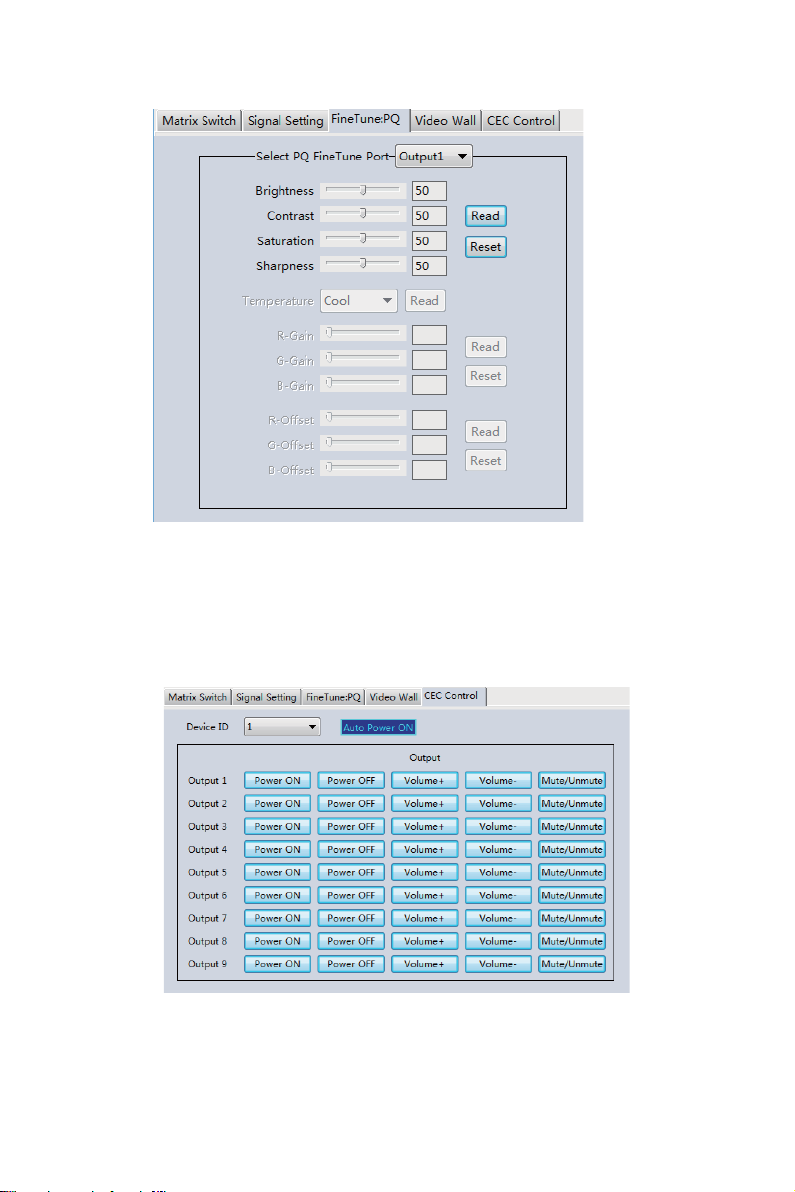Click Reset button in Offset section
This screenshot has height=1192, width=795.
pyautogui.click(x=486, y=461)
